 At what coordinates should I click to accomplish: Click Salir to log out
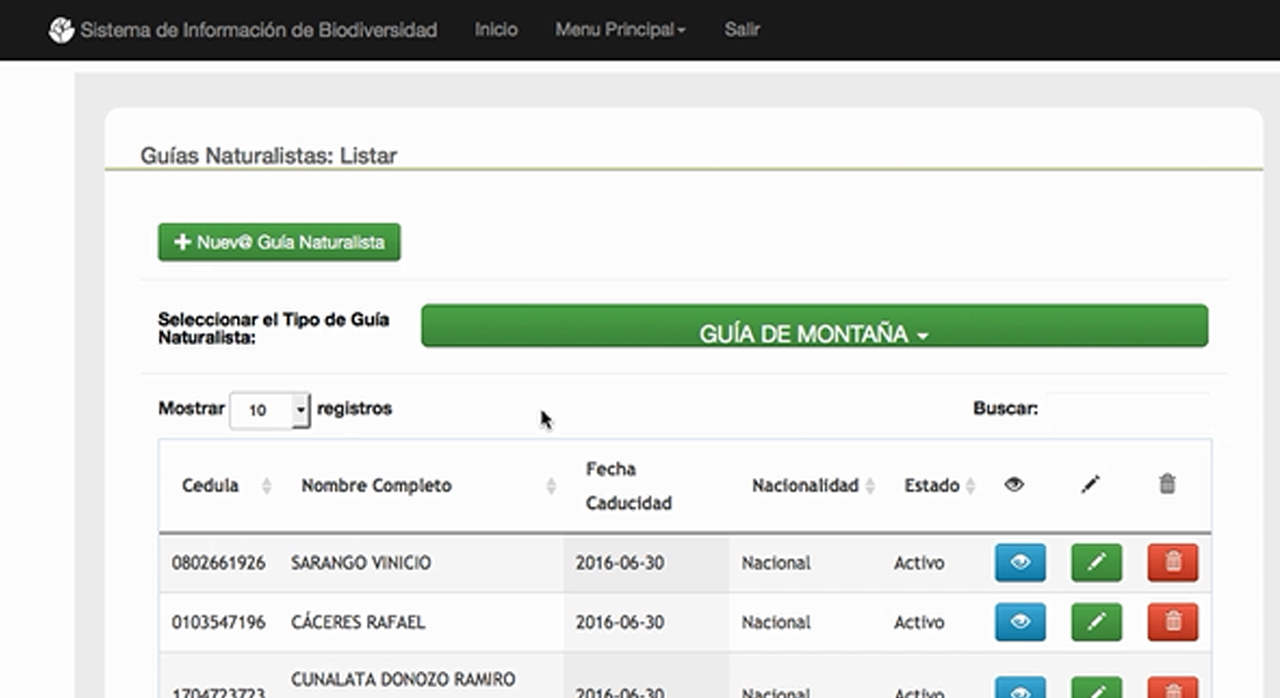[742, 30]
